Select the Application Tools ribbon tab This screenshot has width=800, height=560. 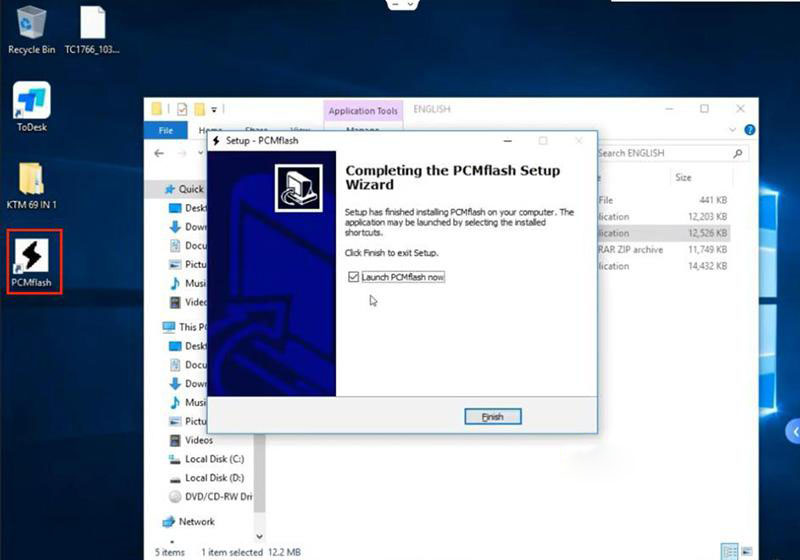(x=363, y=111)
